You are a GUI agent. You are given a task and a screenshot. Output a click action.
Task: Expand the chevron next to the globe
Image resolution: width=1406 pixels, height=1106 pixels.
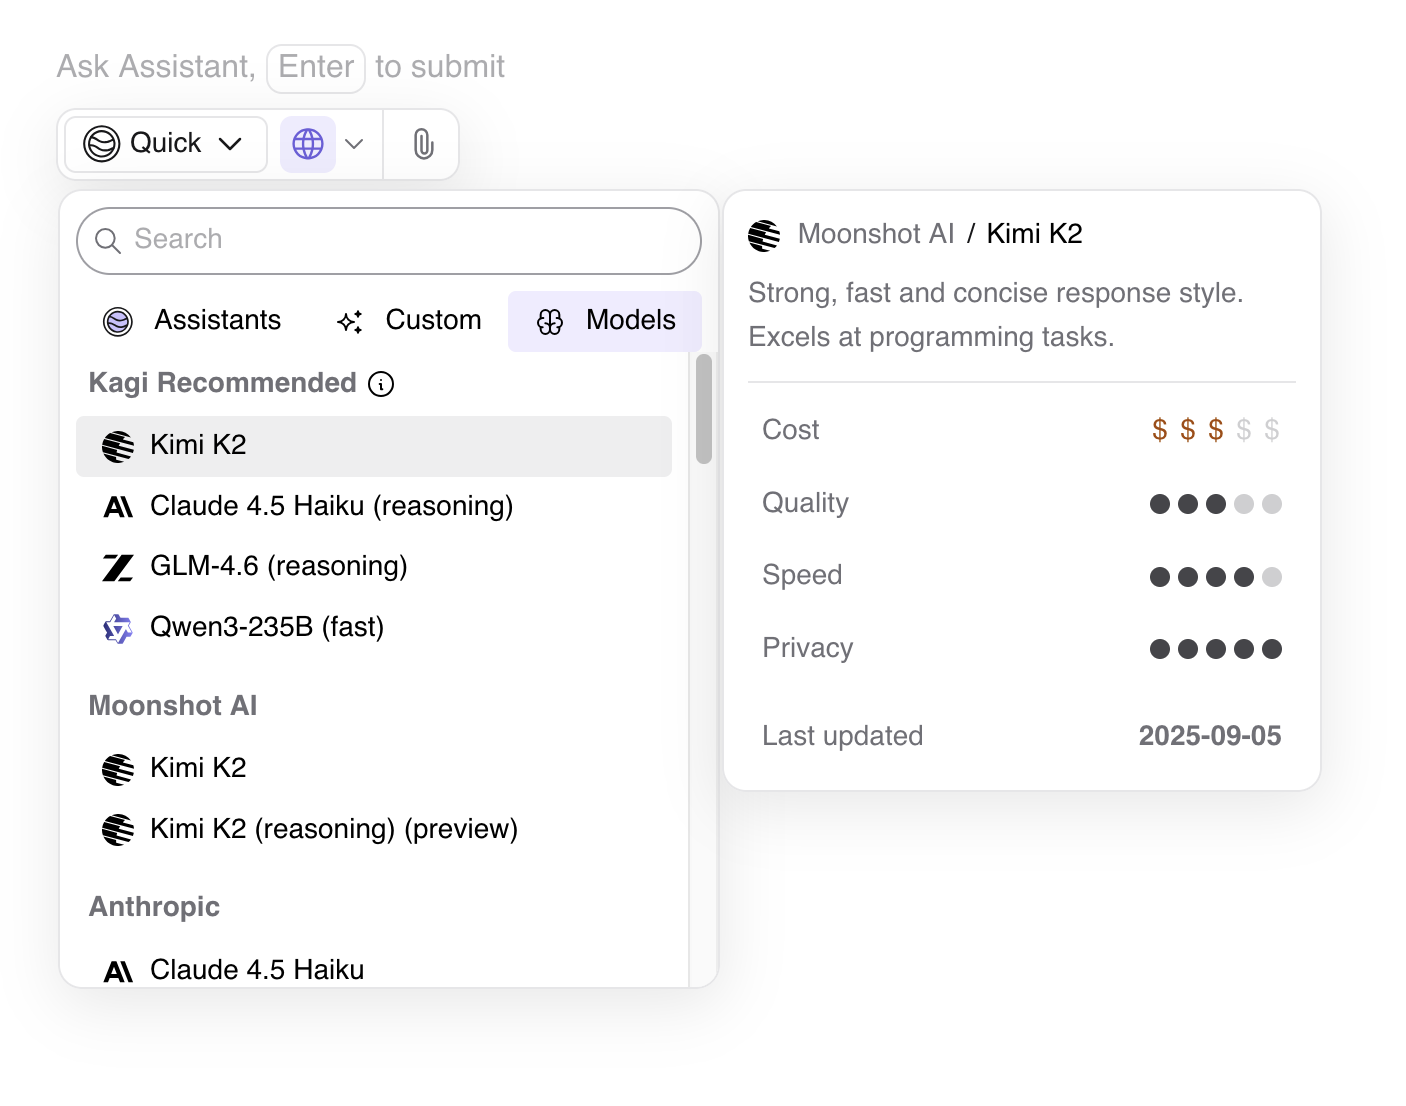(x=354, y=144)
